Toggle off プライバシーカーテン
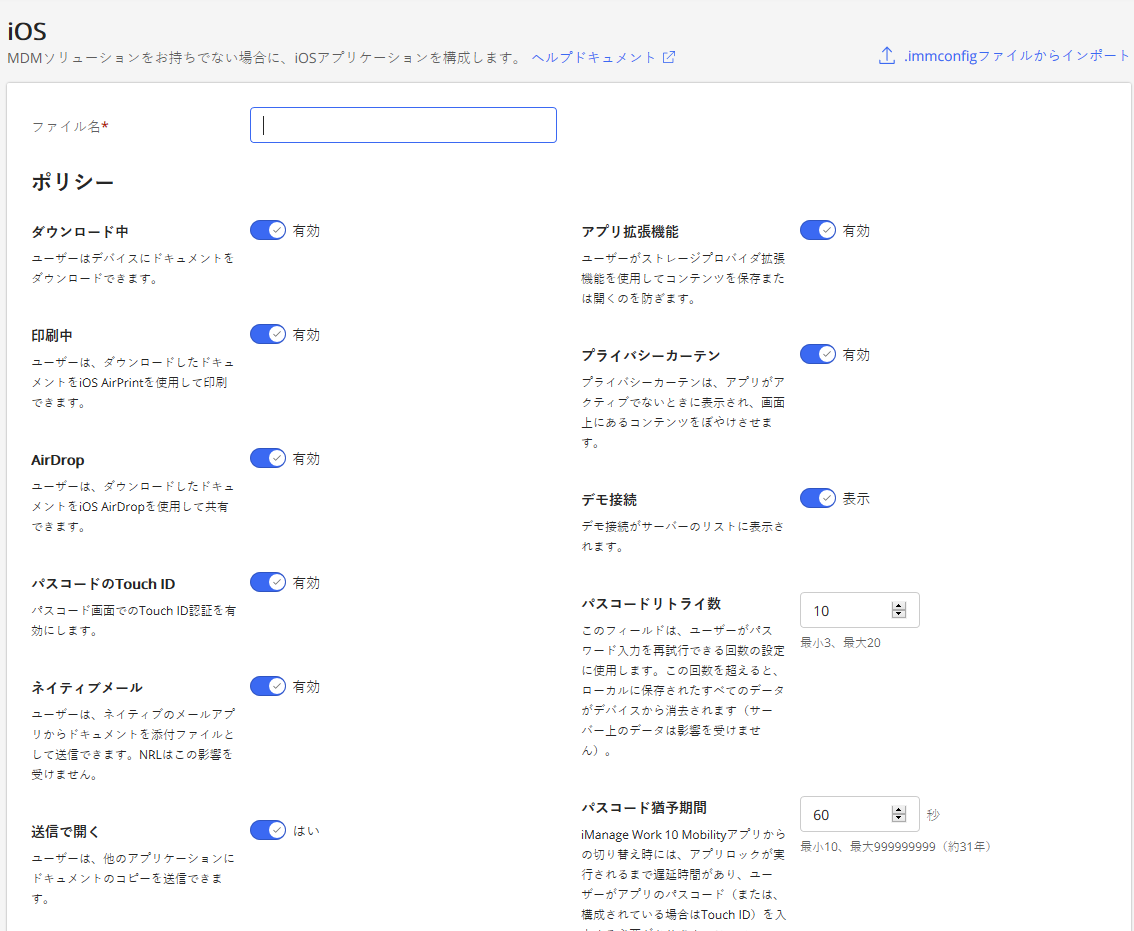The height and width of the screenshot is (931, 1134). (x=818, y=353)
